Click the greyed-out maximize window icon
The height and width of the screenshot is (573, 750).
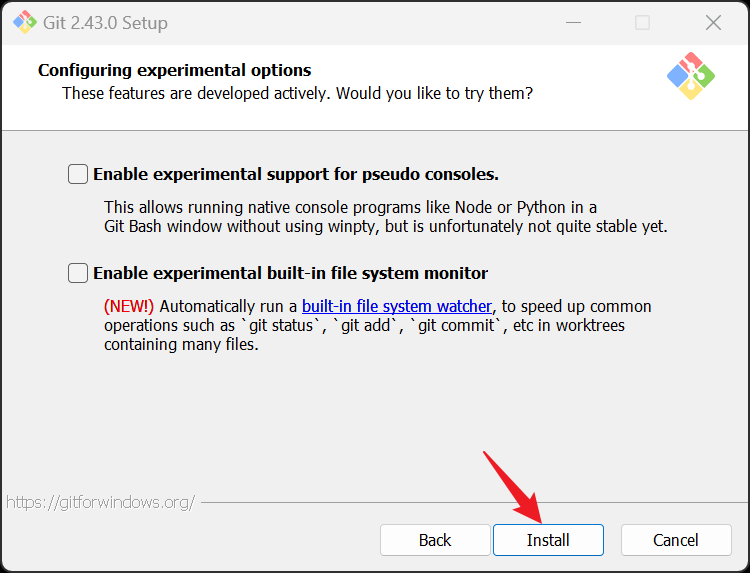[642, 22]
